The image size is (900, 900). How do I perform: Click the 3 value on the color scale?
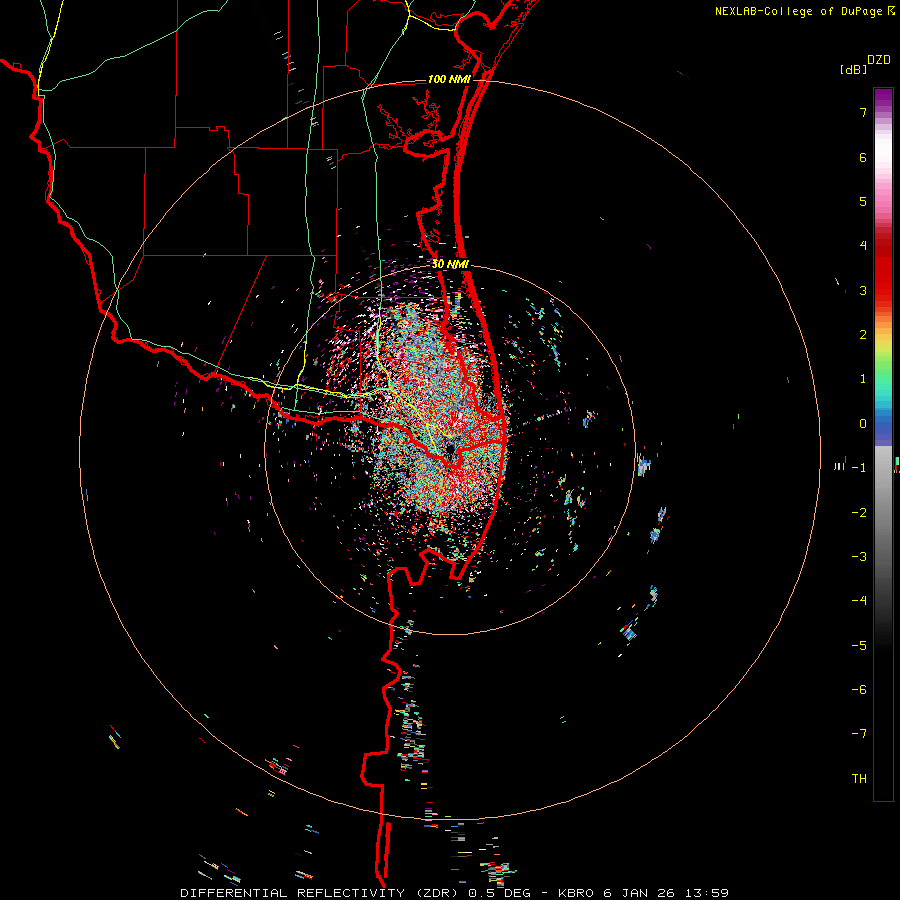[863, 290]
